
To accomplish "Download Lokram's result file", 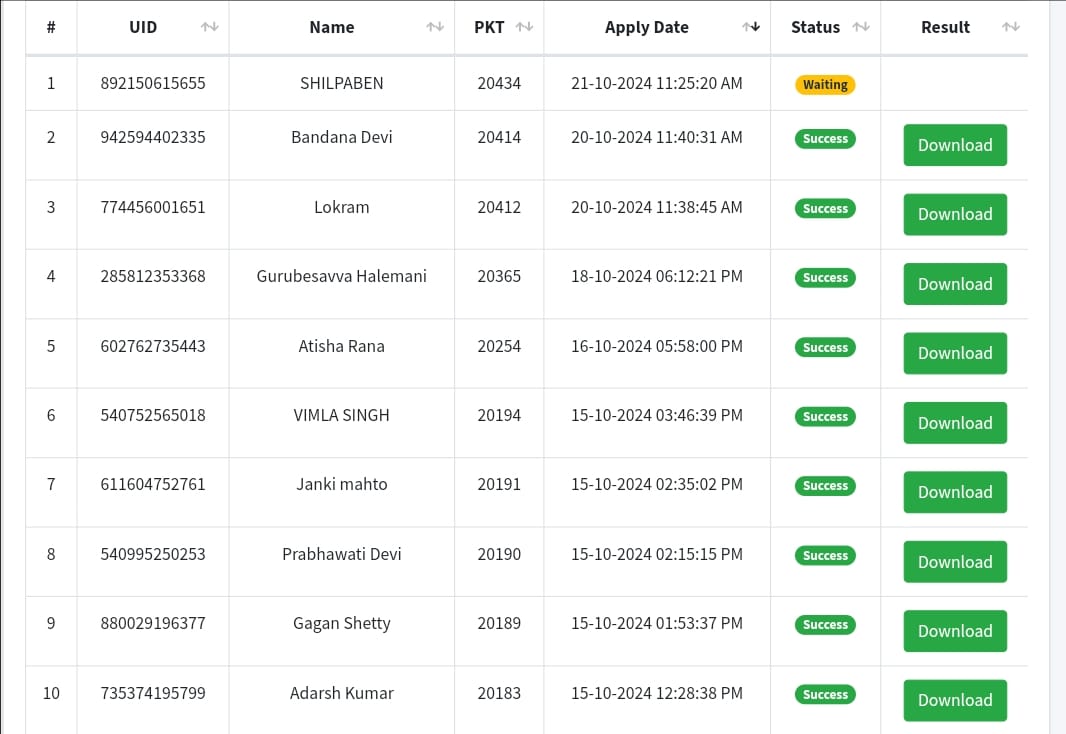I will coord(954,214).
